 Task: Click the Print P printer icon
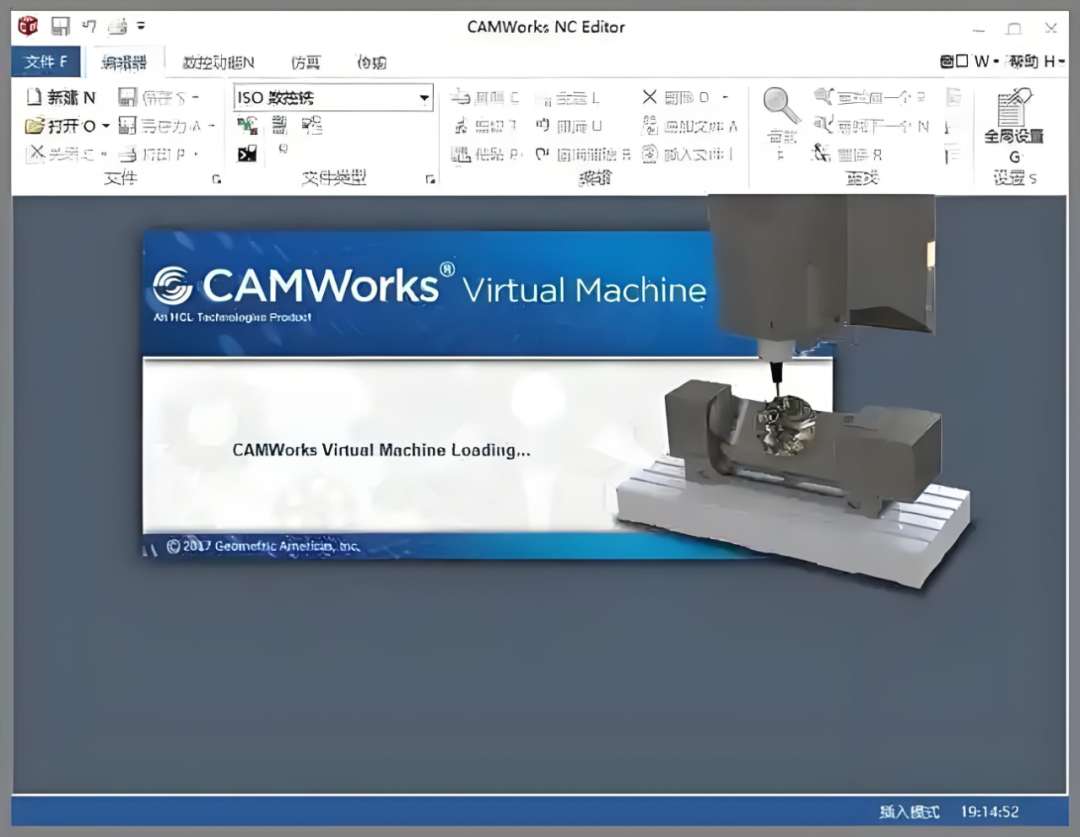(x=127, y=154)
